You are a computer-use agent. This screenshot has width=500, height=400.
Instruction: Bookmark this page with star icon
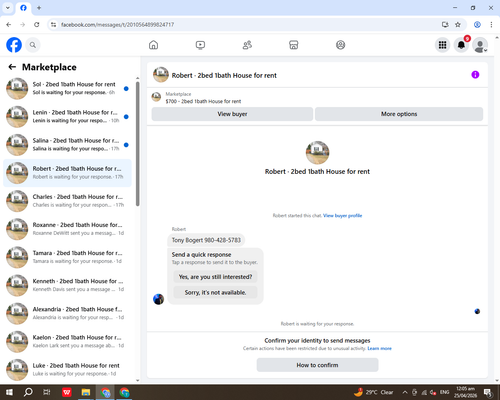tap(458, 25)
